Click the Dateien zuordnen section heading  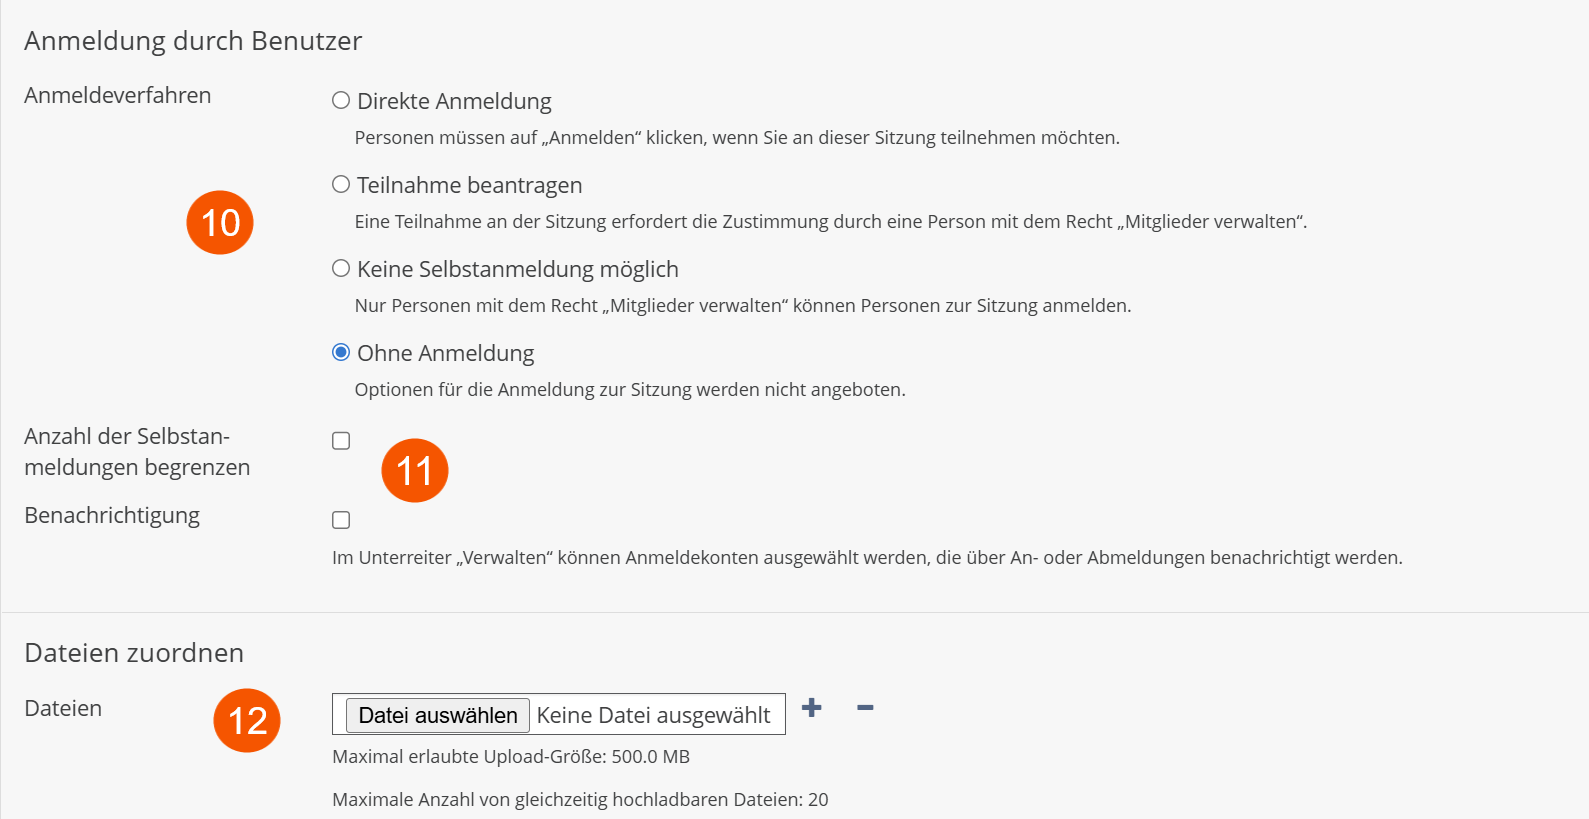134,653
